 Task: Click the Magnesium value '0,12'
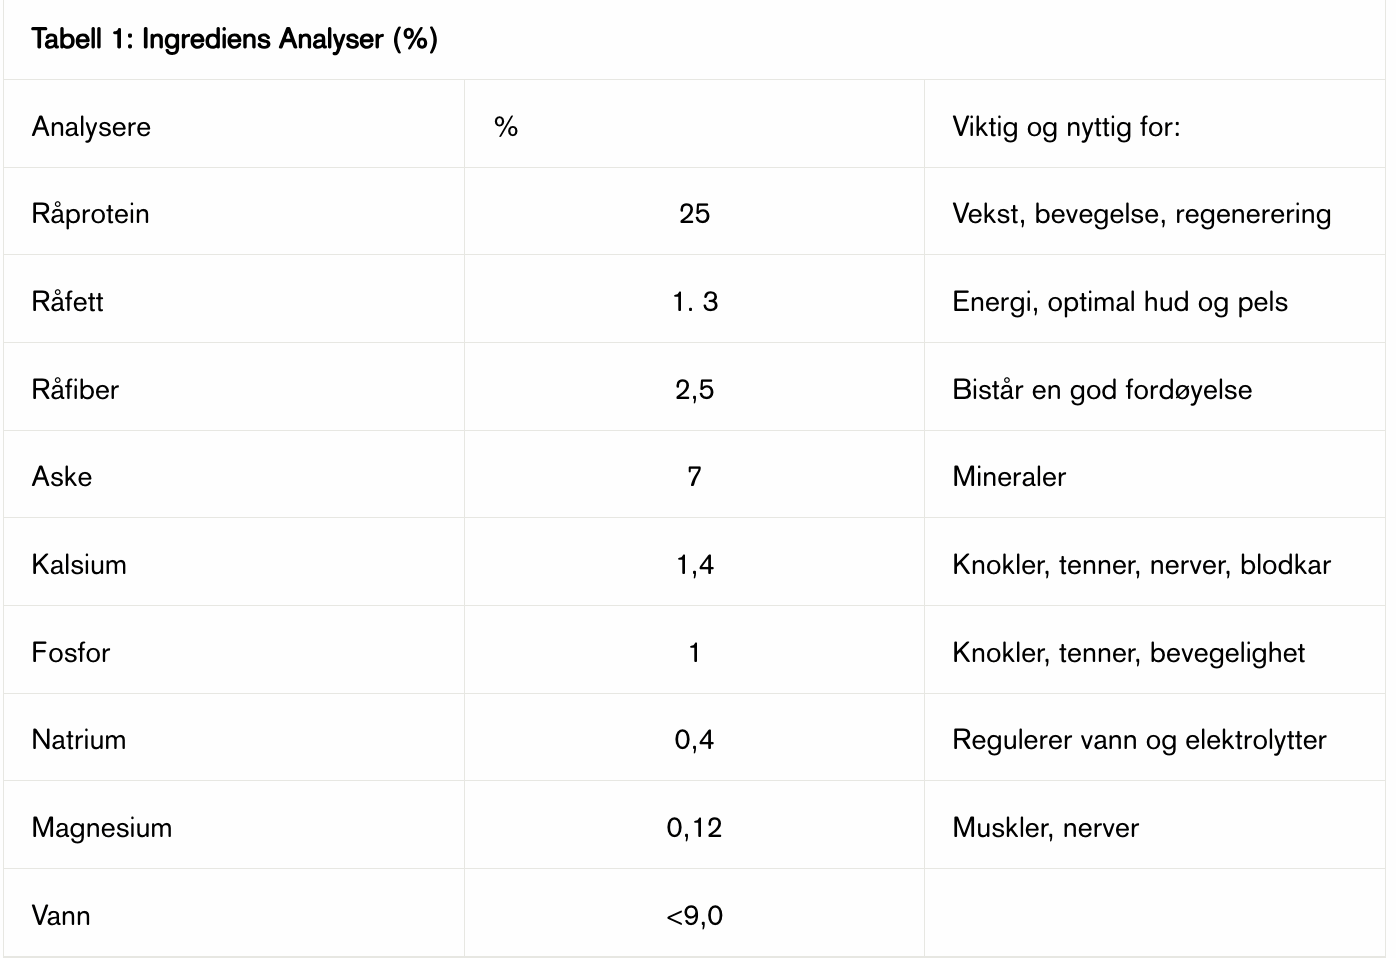click(x=694, y=827)
